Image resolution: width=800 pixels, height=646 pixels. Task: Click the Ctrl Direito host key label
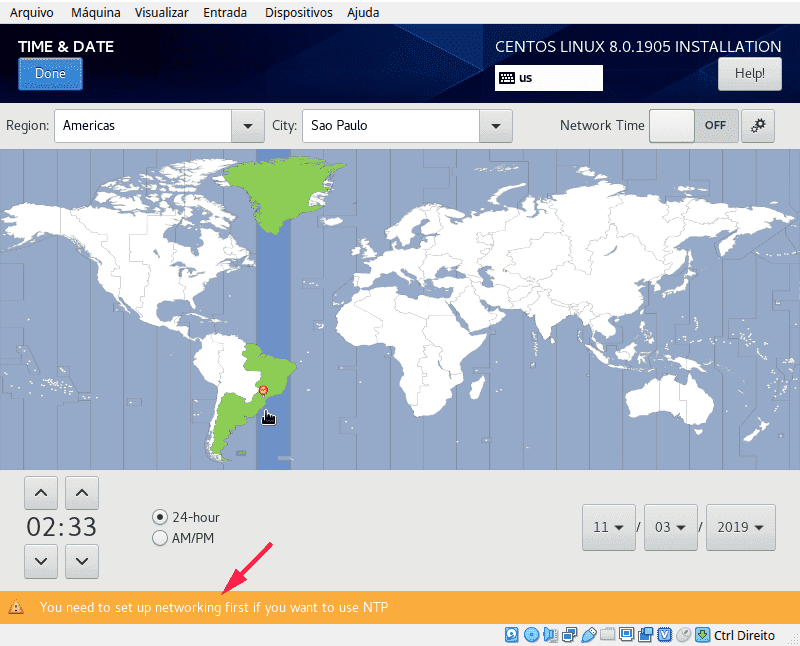(744, 635)
